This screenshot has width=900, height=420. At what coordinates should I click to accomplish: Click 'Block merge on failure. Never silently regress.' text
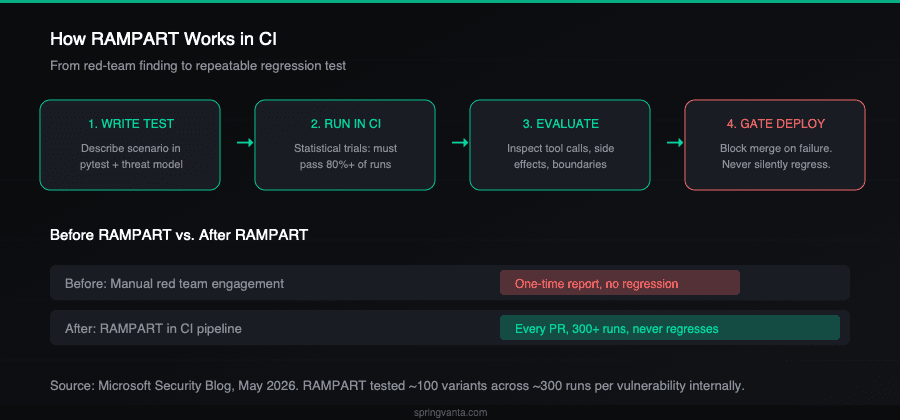pos(775,157)
